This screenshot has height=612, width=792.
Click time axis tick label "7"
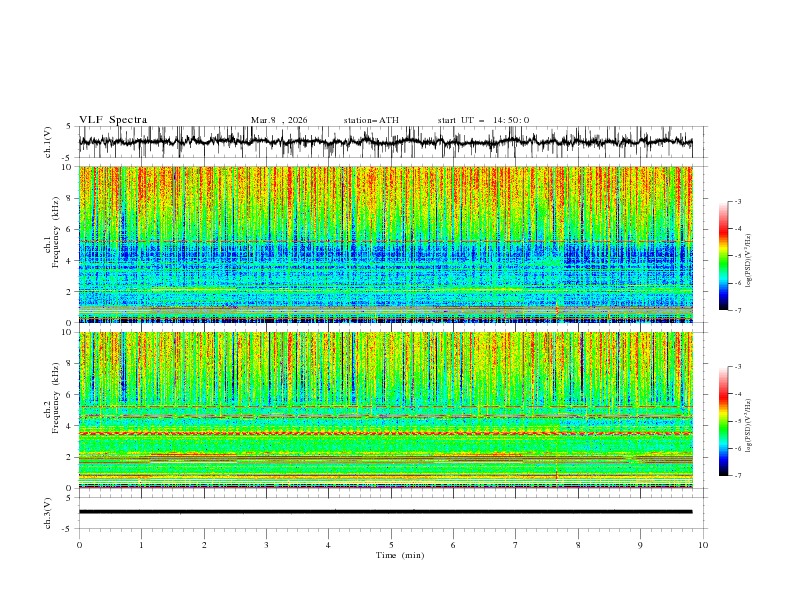point(516,545)
